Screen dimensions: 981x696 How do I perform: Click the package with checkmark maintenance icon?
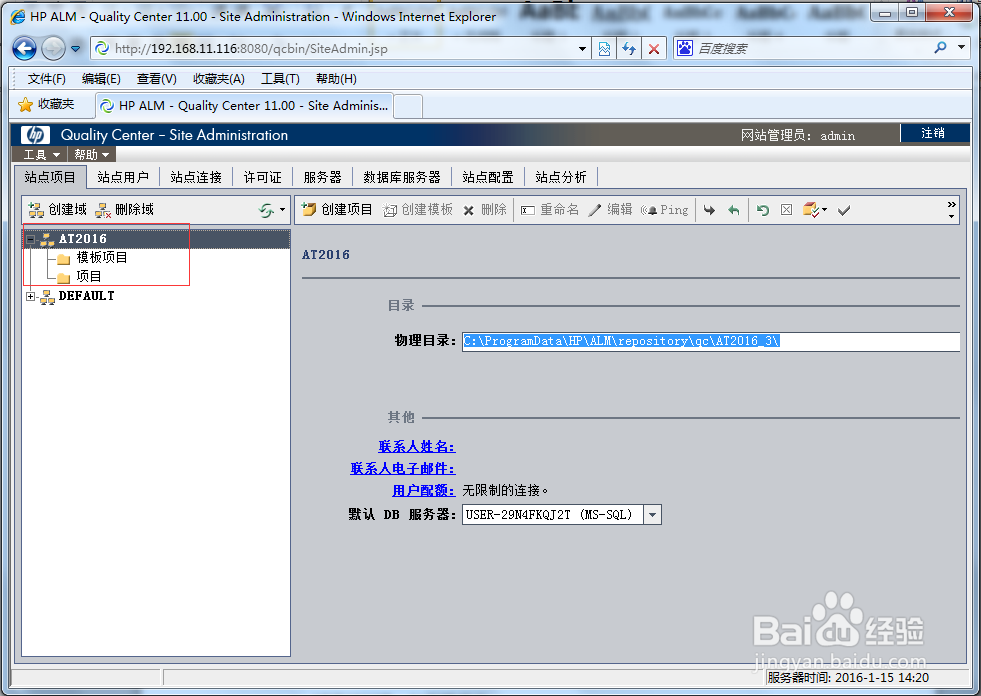coord(811,210)
